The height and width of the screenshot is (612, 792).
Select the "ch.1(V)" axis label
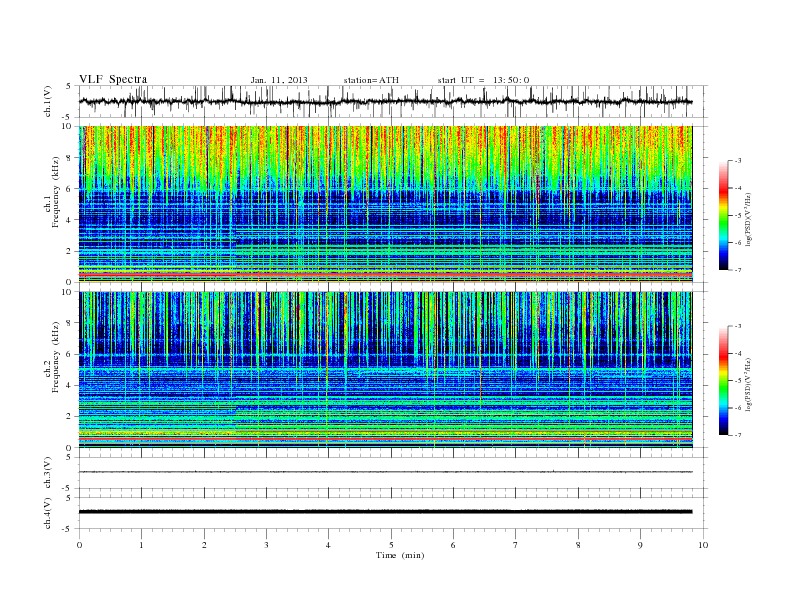(x=48, y=101)
